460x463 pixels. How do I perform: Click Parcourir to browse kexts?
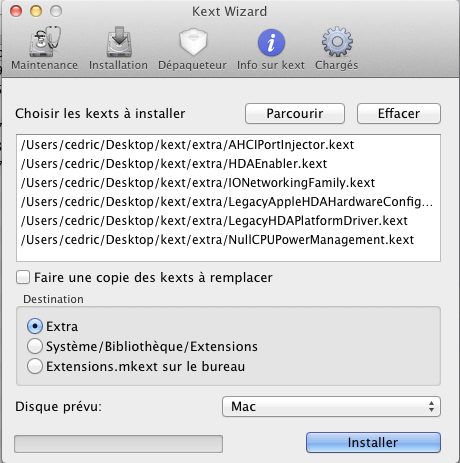[x=295, y=113]
